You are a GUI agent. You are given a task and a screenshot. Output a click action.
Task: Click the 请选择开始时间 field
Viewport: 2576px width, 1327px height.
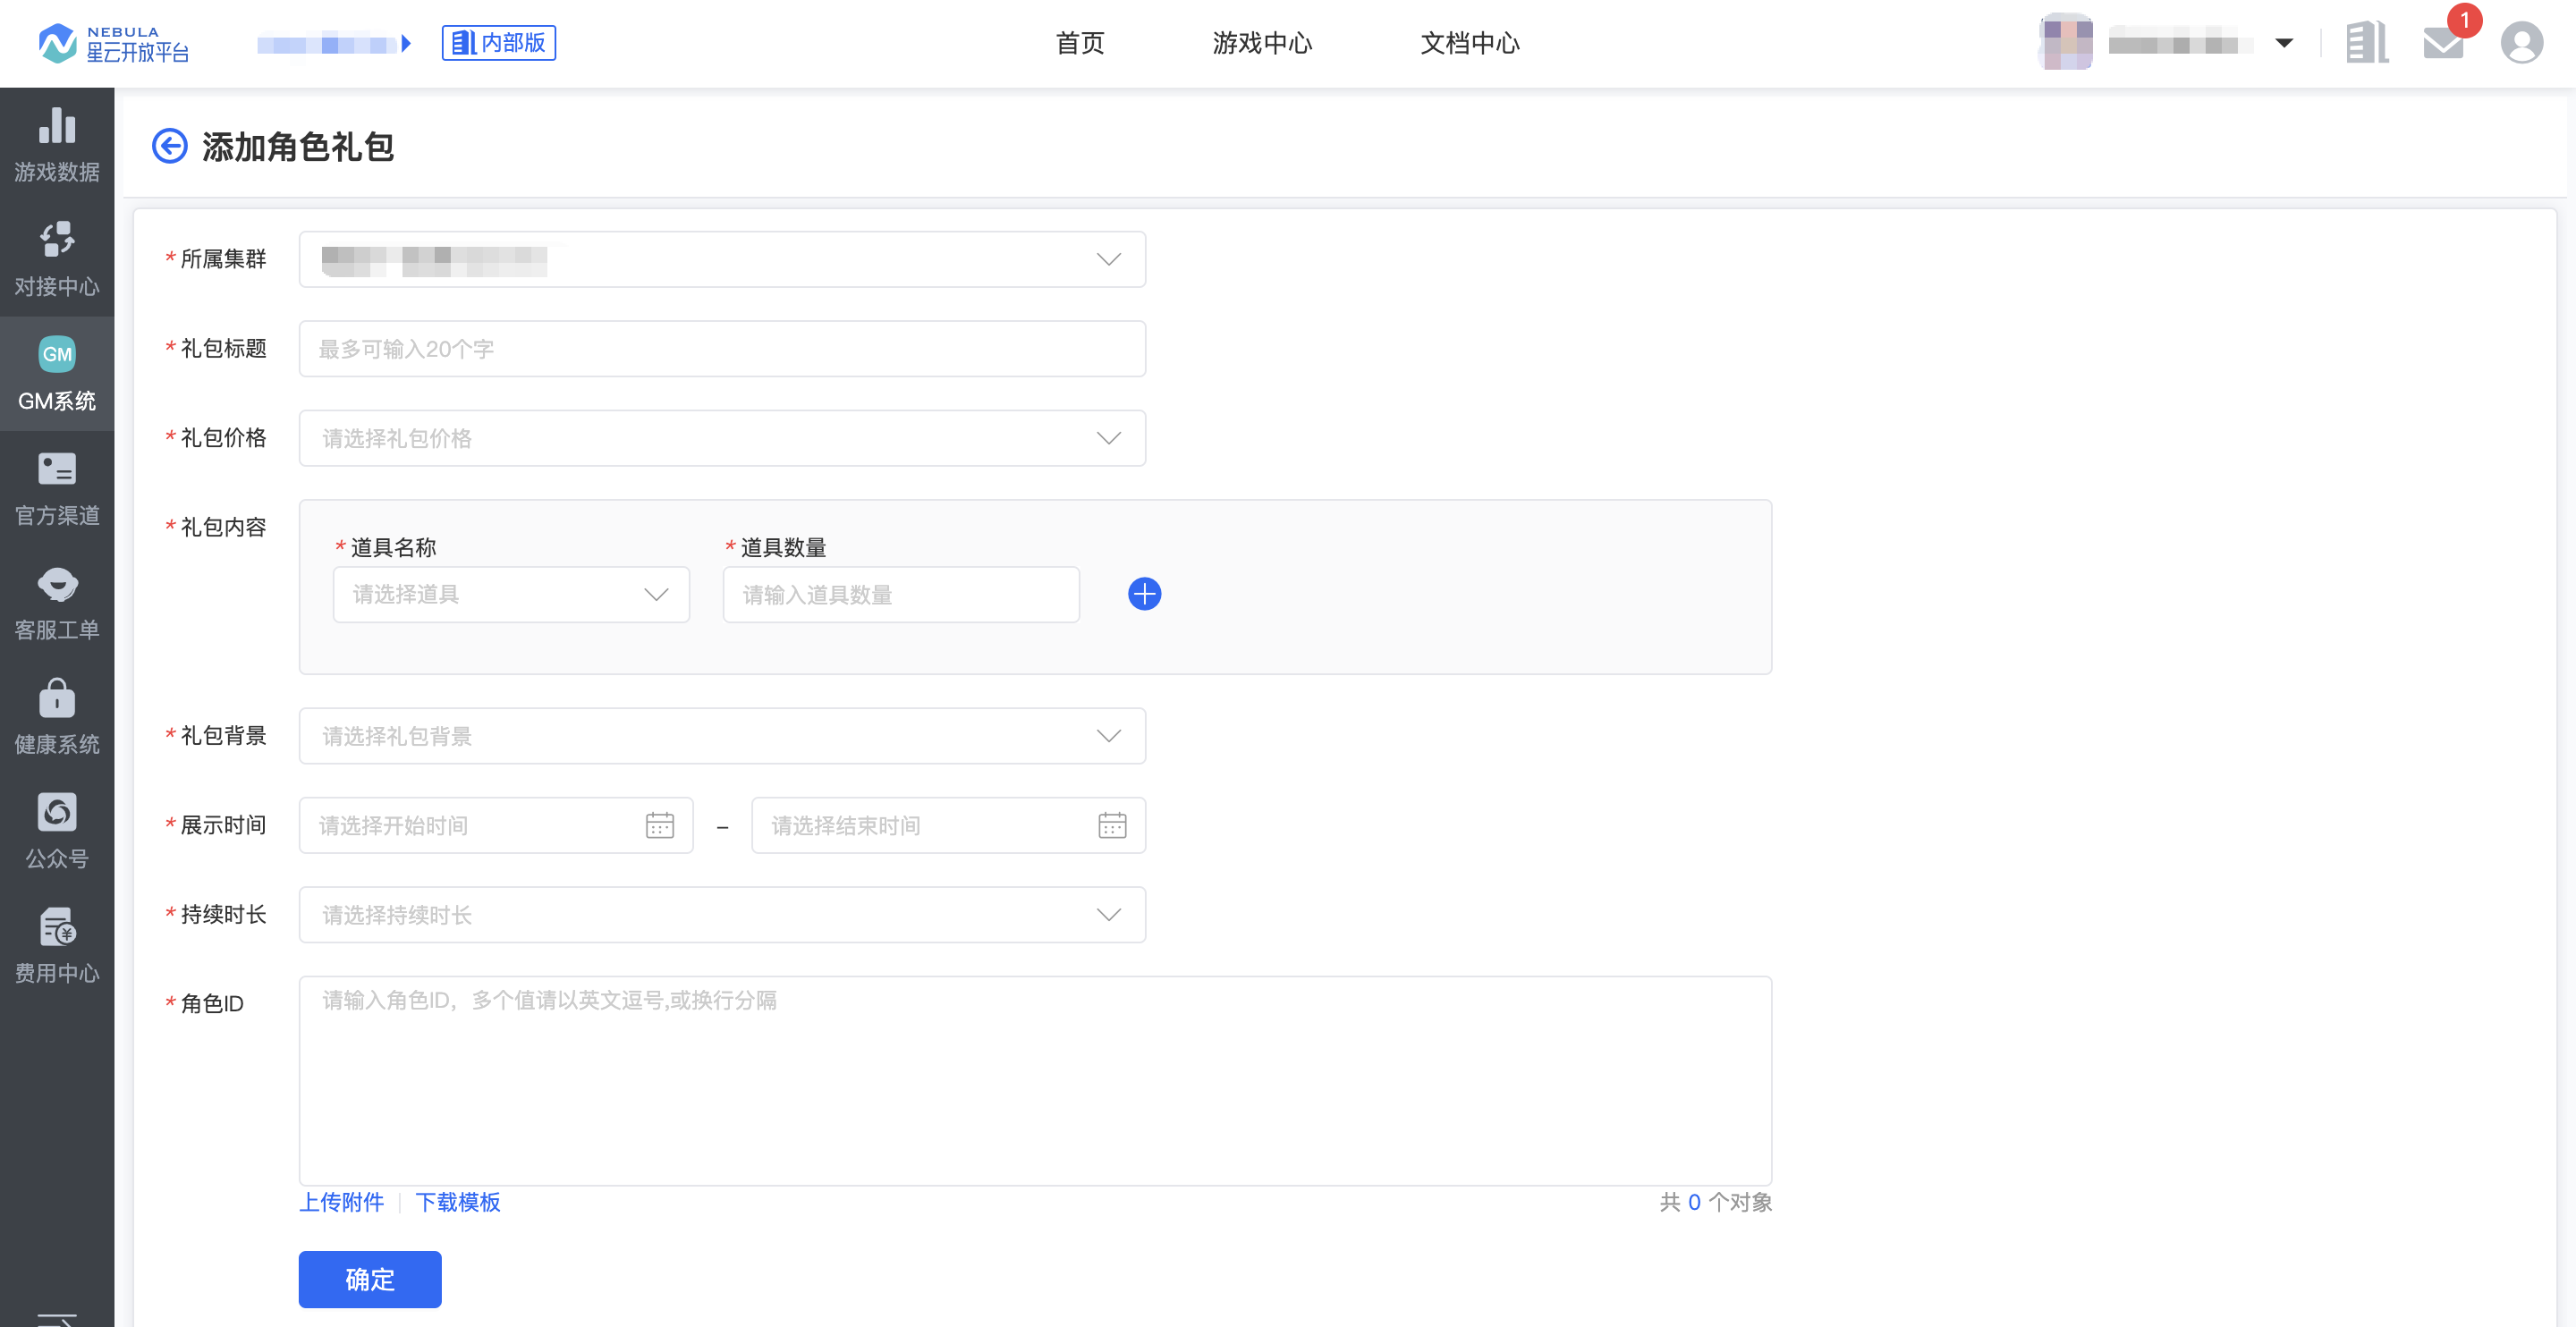pyautogui.click(x=496, y=825)
